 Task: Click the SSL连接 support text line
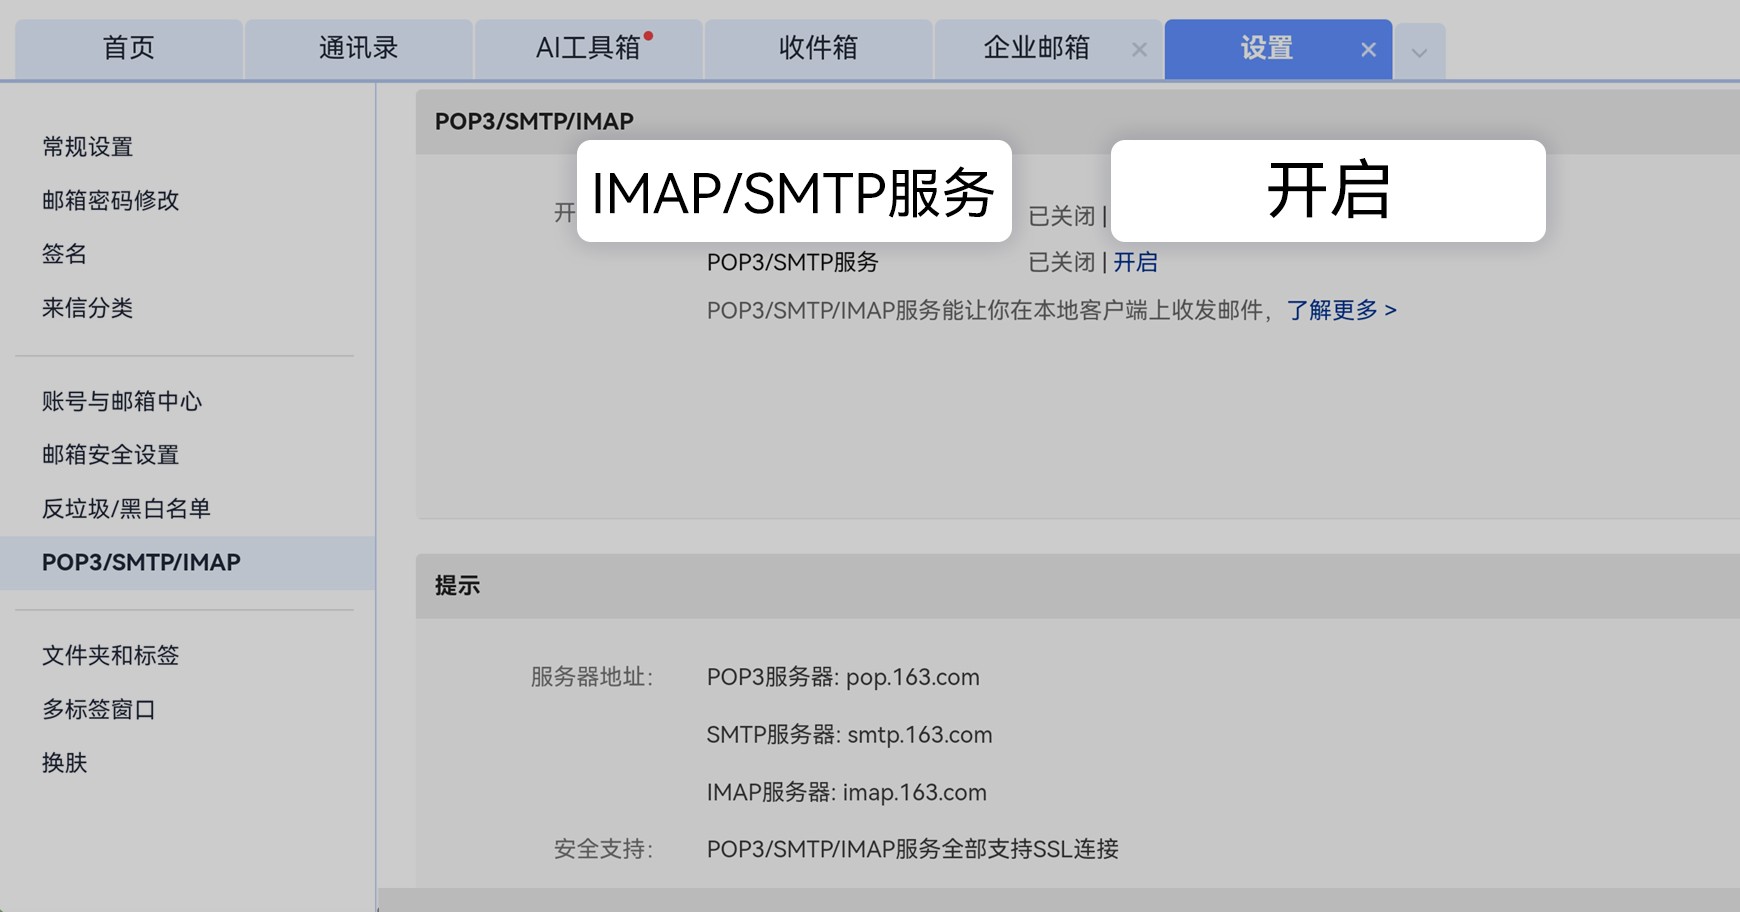913,849
